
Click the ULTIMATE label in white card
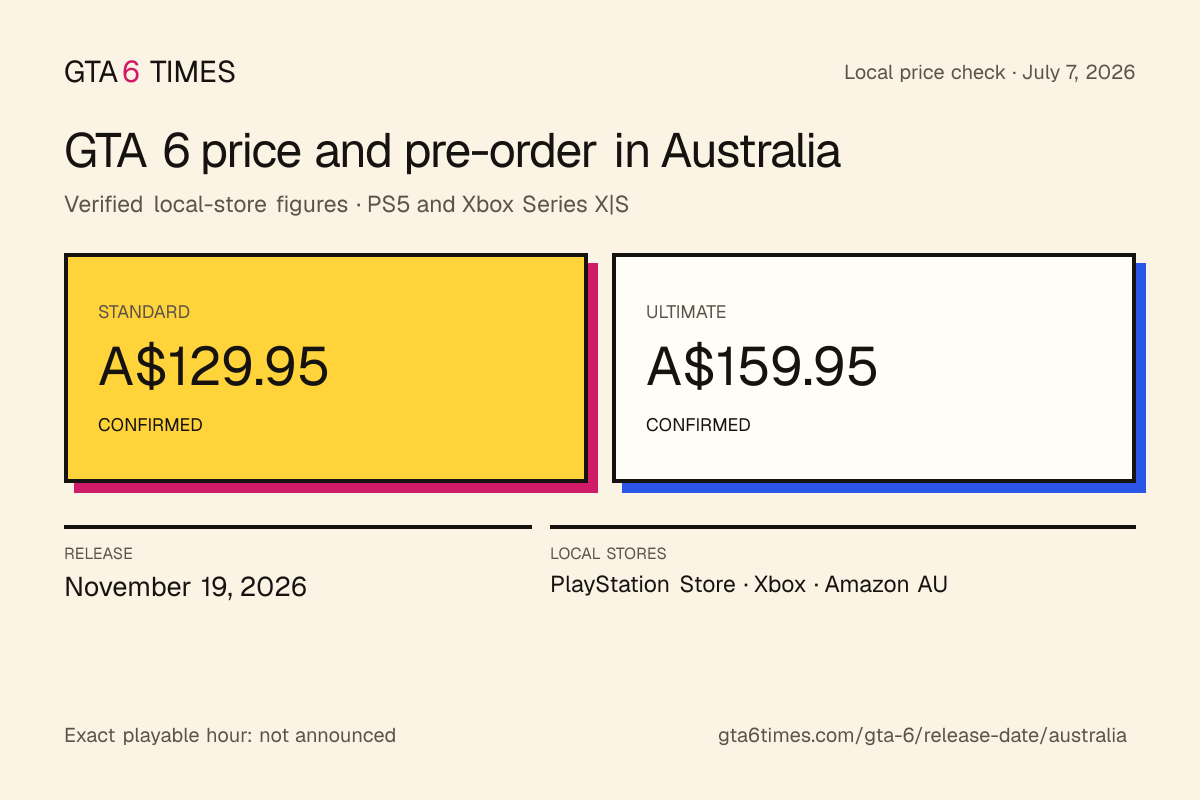[x=686, y=312]
